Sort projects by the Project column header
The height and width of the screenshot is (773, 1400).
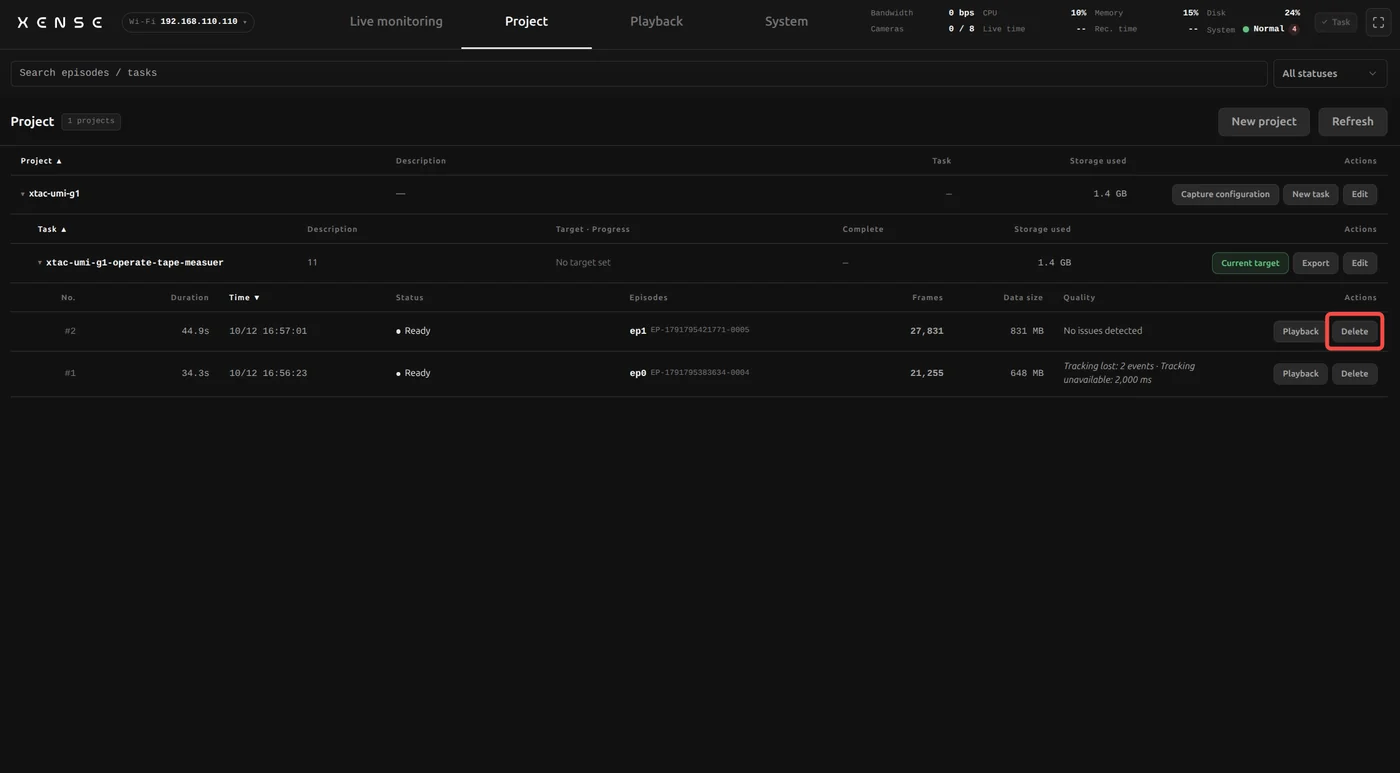tap(41, 161)
